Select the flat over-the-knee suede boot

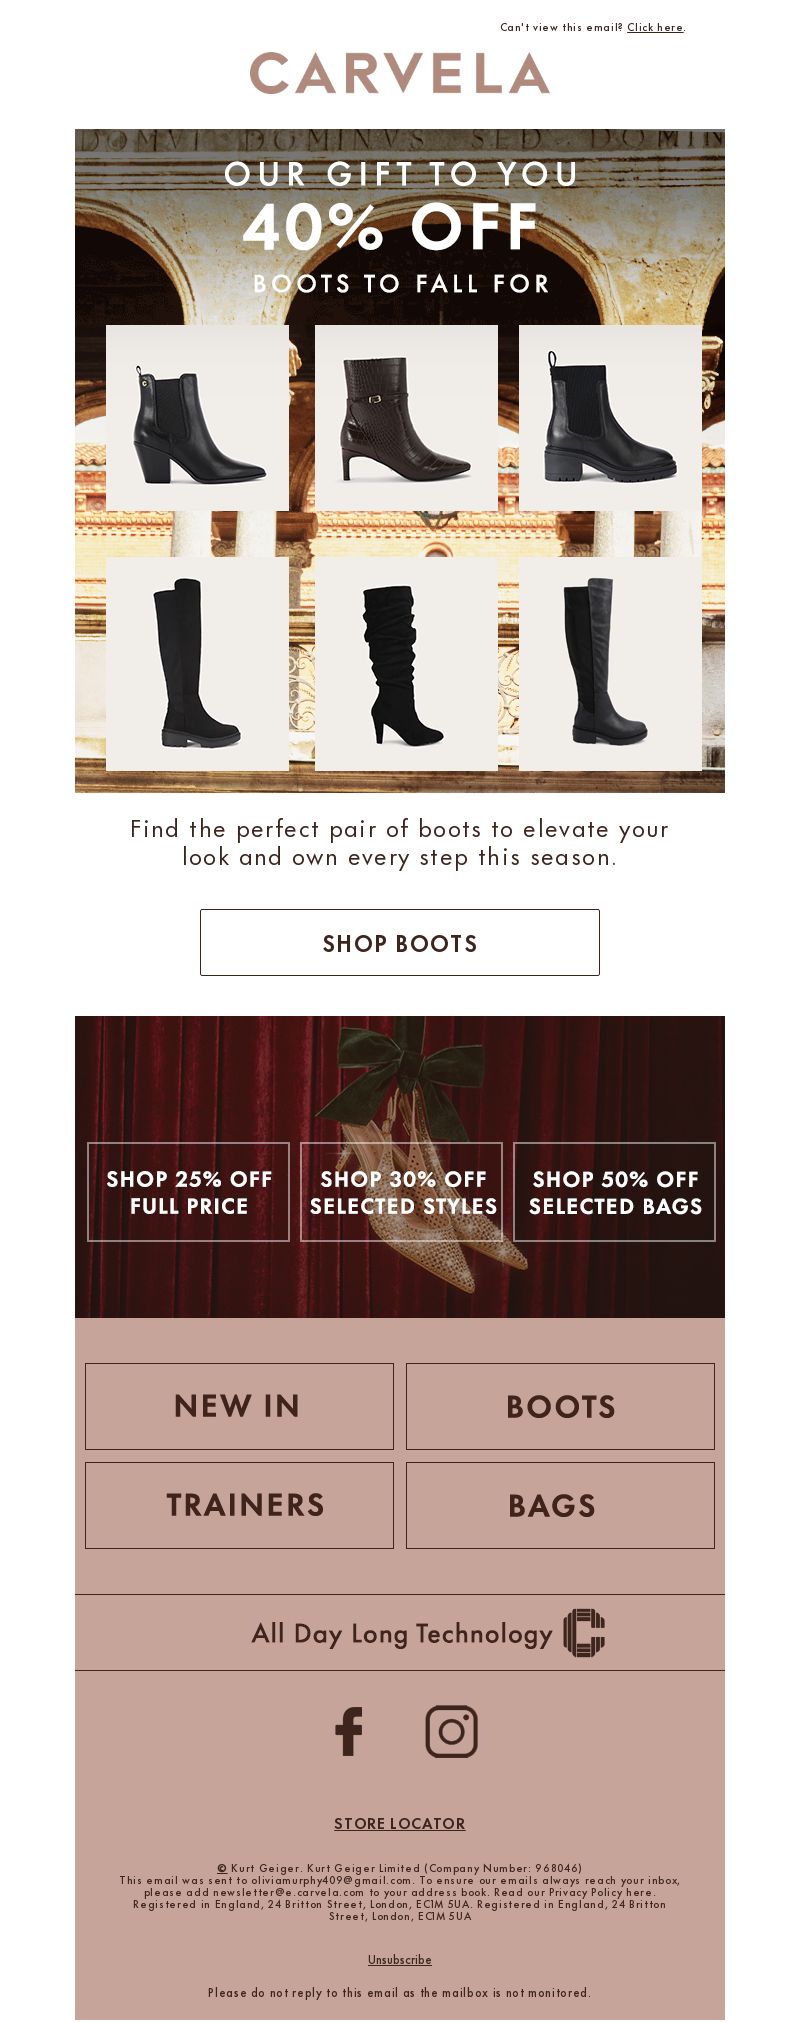(x=197, y=664)
